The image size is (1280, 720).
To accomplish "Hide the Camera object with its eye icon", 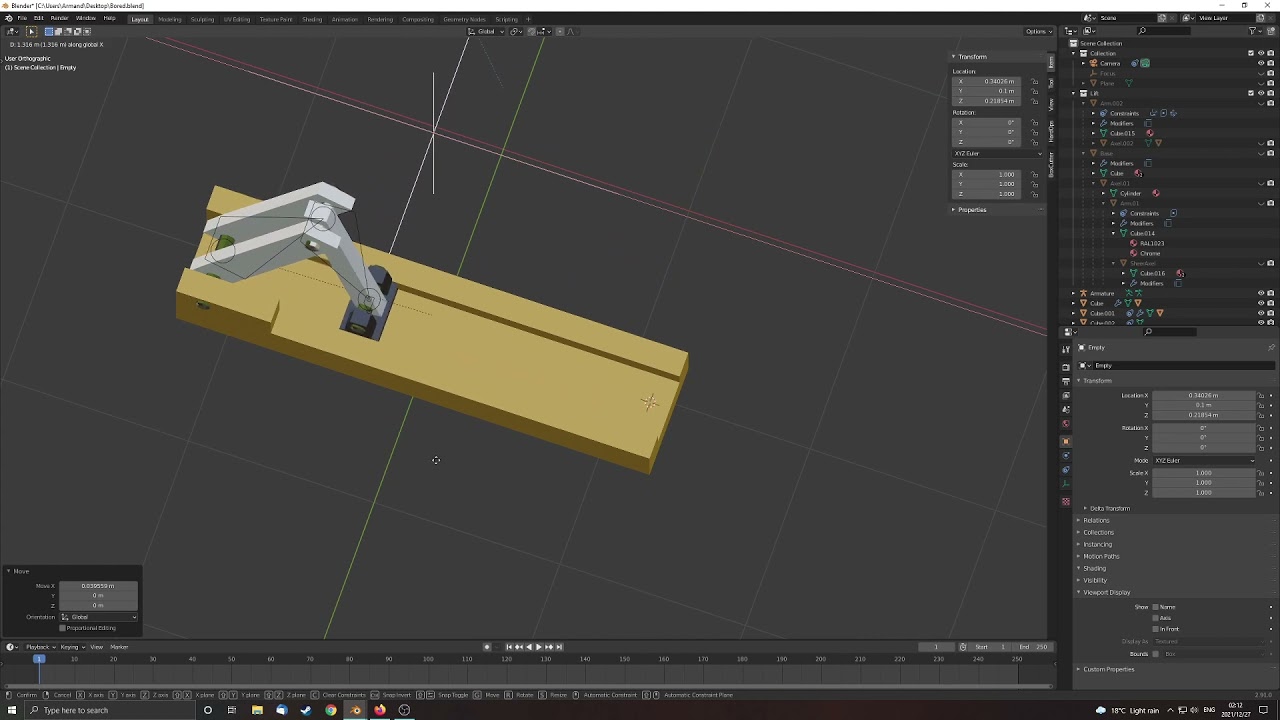I will coord(1260,63).
